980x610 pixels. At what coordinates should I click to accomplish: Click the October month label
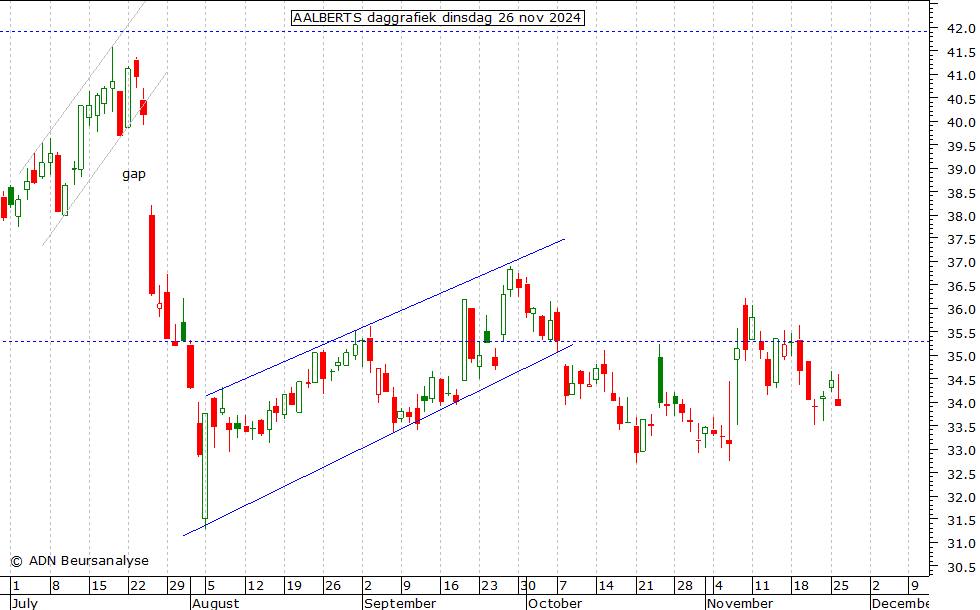tap(555, 603)
